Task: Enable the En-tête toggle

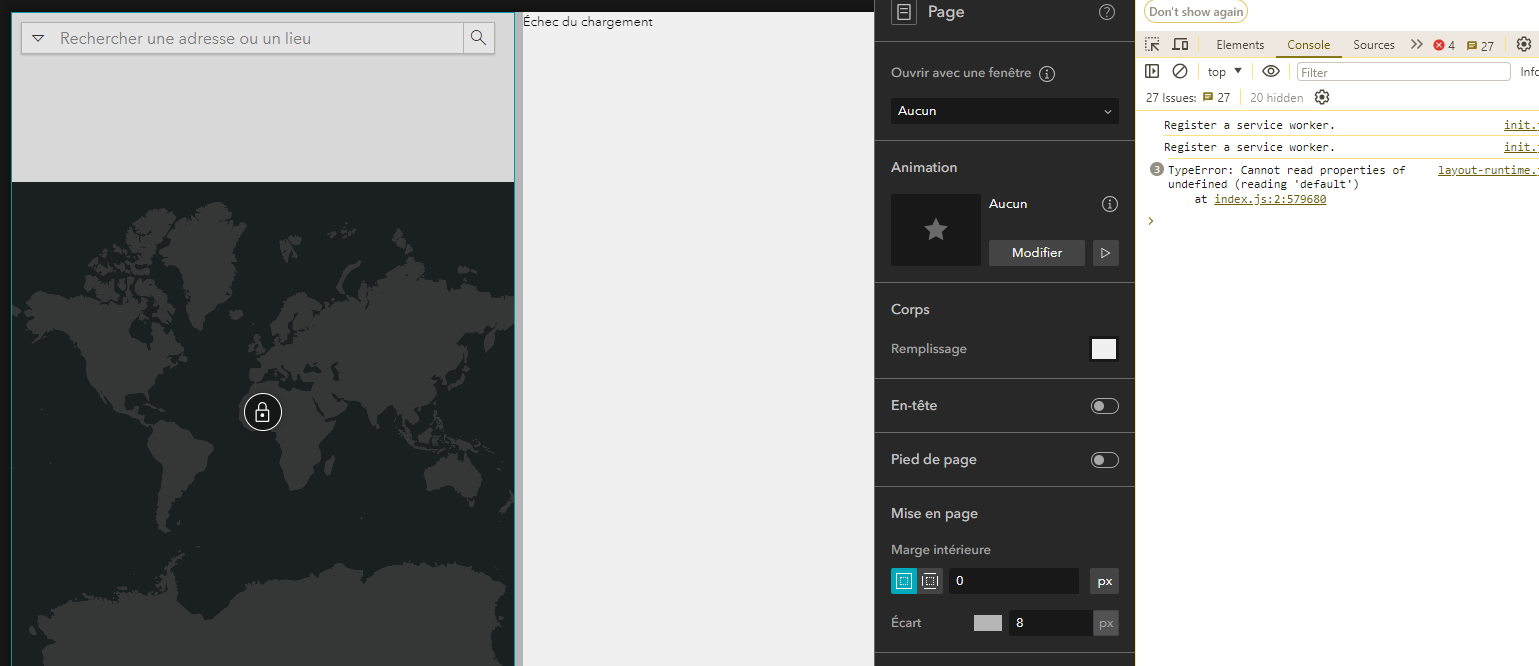Action: pos(1104,405)
